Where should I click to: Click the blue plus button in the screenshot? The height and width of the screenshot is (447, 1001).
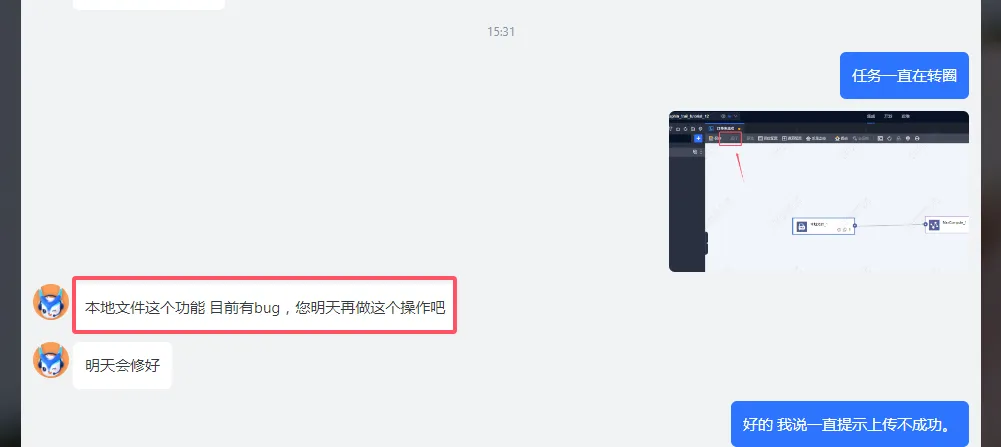tap(698, 138)
